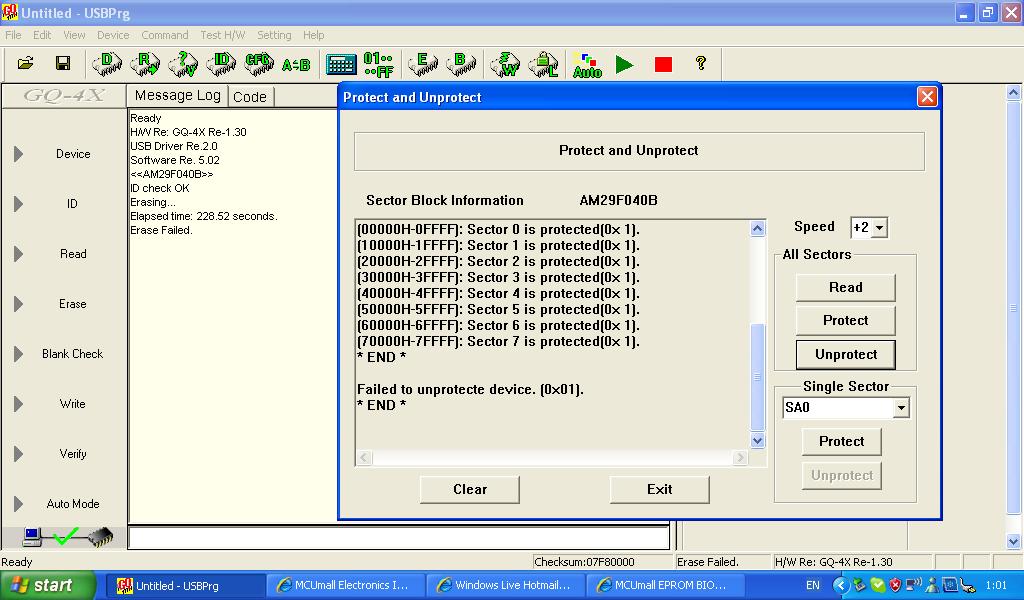Open the File menu

click(x=13, y=35)
